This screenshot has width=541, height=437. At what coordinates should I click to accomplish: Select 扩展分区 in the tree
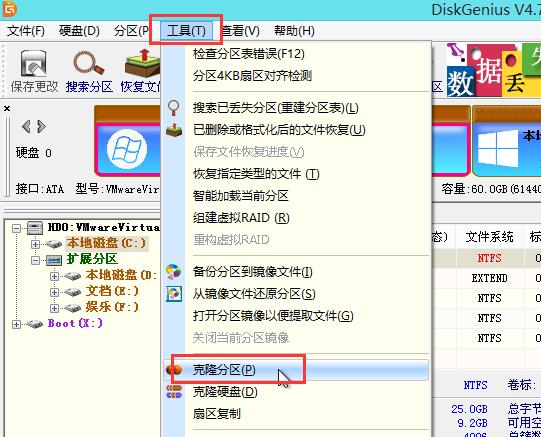(92, 259)
